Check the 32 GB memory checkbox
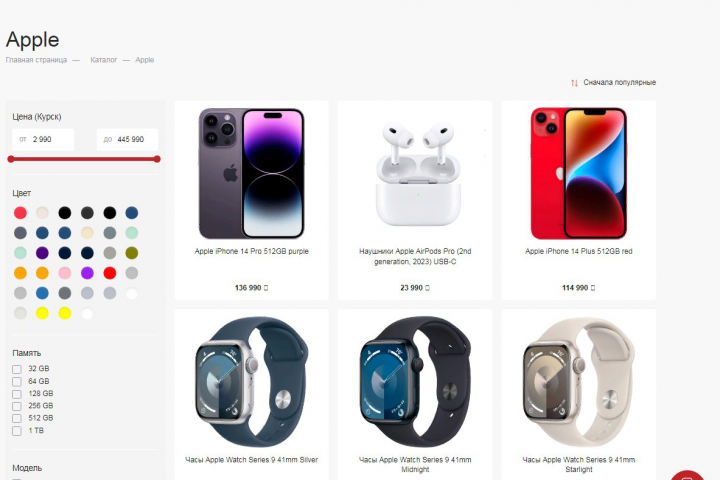The image size is (720, 480). coord(17,369)
